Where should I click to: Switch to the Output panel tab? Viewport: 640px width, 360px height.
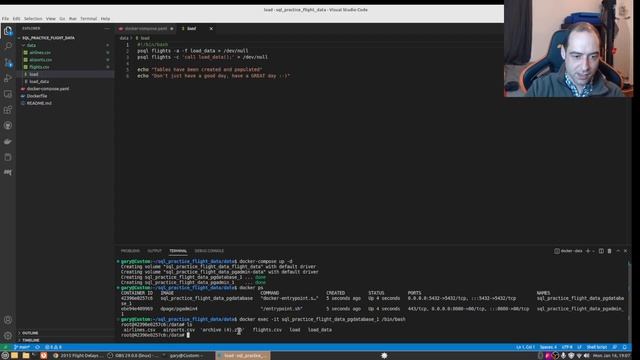[x=155, y=251]
